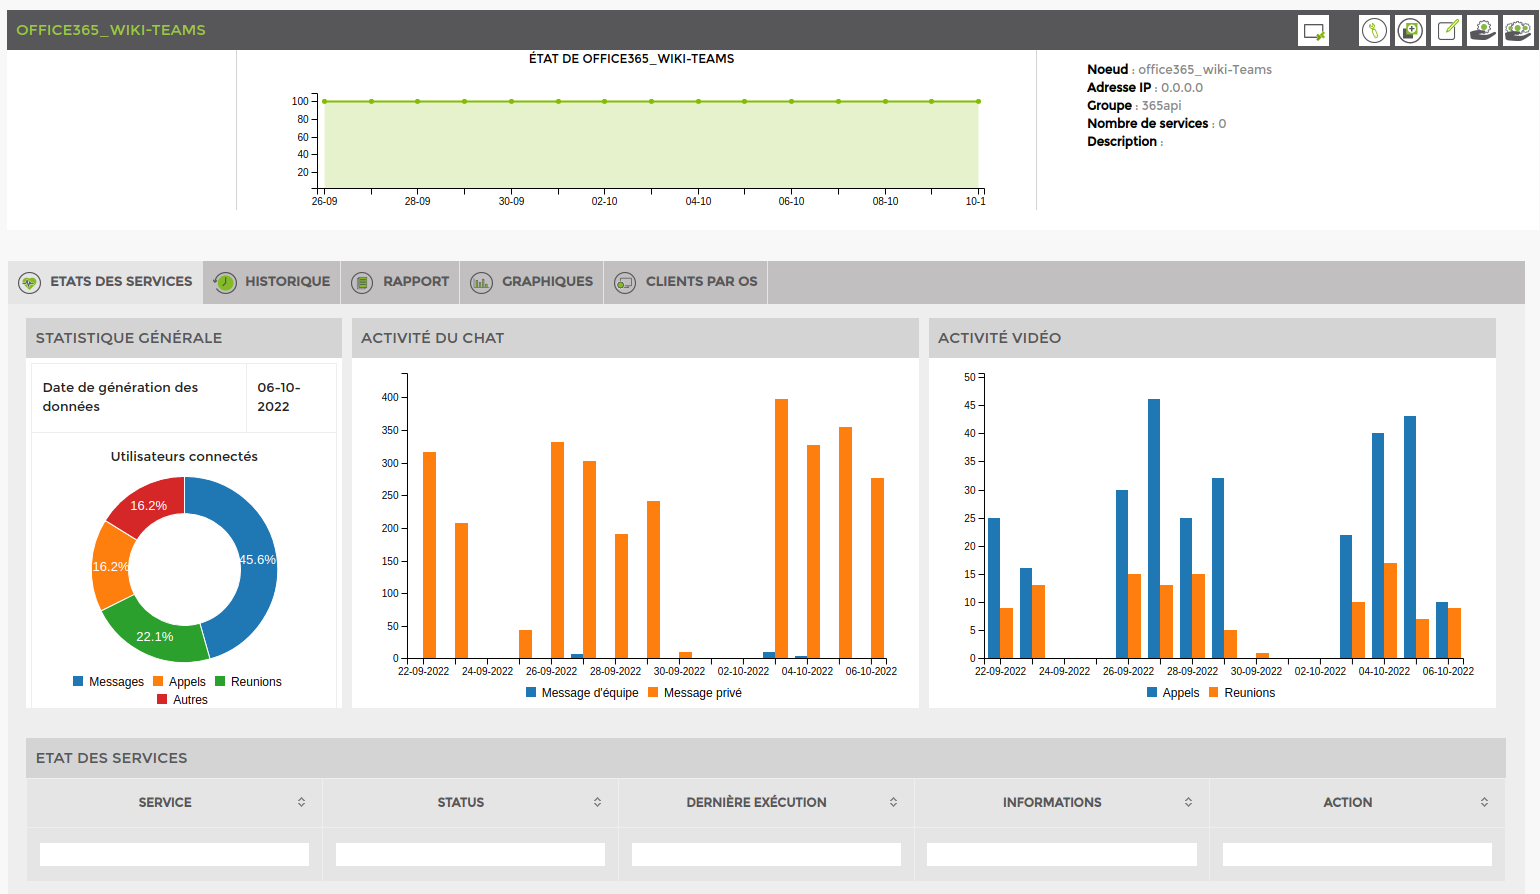The image size is (1540, 894).
Task: Click 04-10-2022 label on chat chart axis
Action: tap(807, 672)
